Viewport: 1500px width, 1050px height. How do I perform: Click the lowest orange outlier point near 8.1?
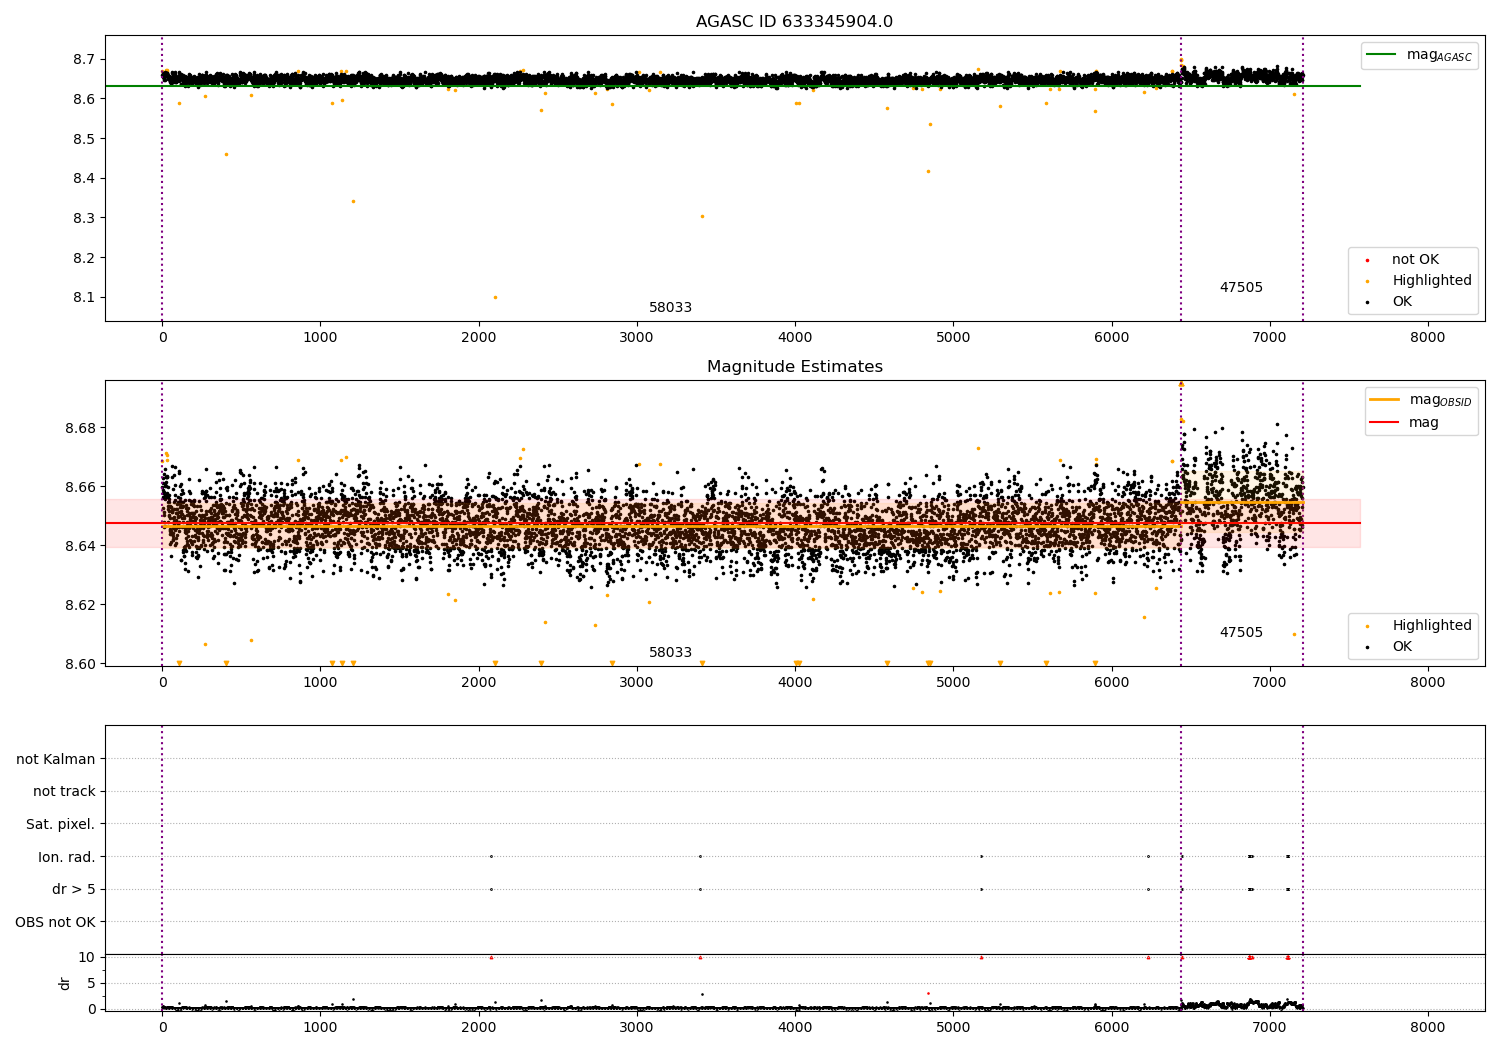pos(495,297)
